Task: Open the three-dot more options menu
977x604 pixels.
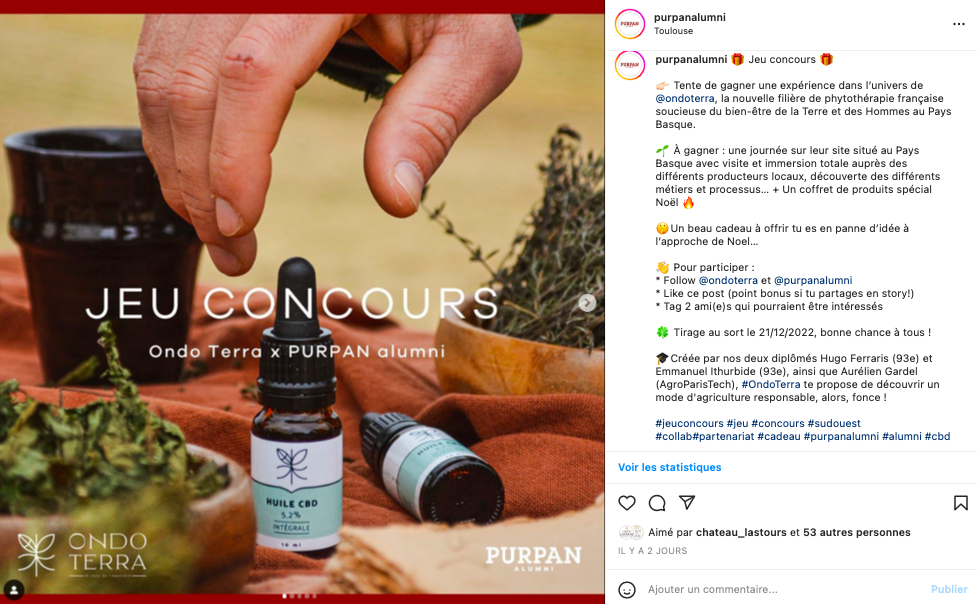Action: click(958, 24)
